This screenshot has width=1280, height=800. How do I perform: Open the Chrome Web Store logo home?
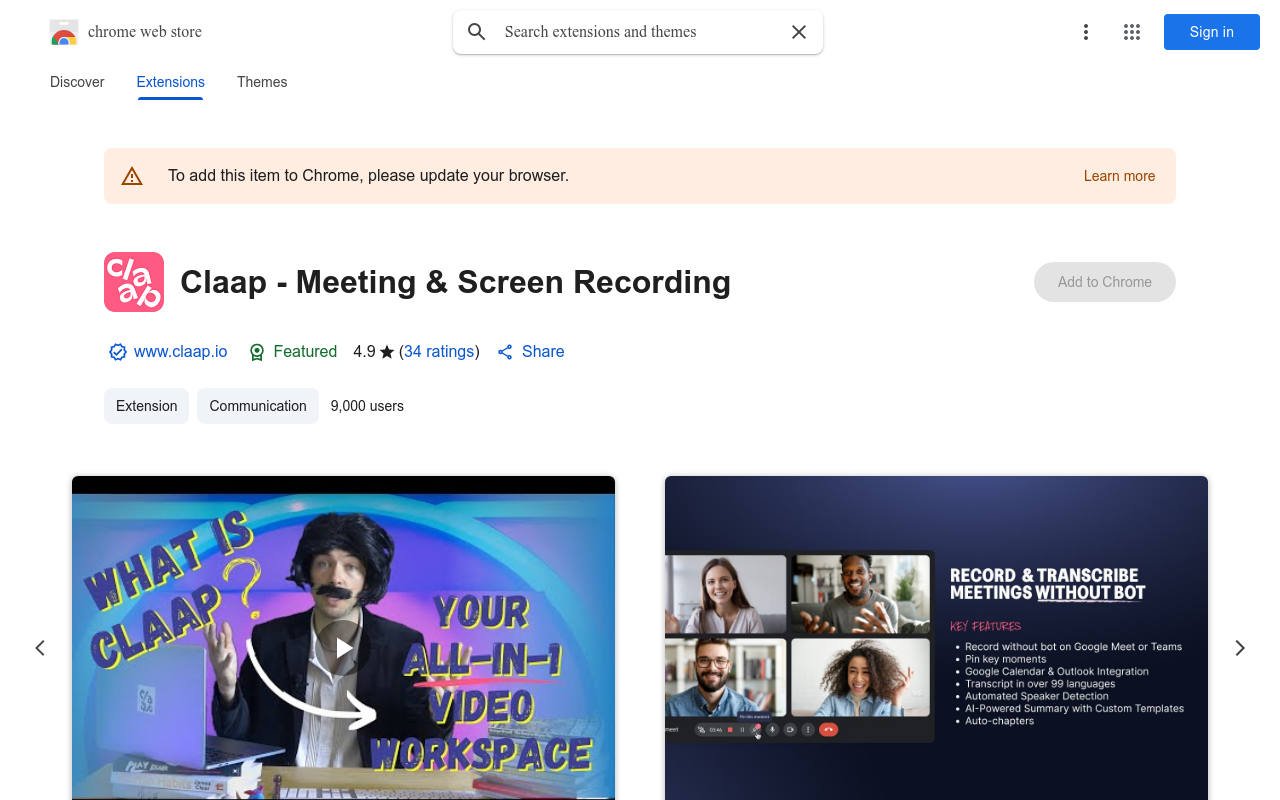[64, 32]
